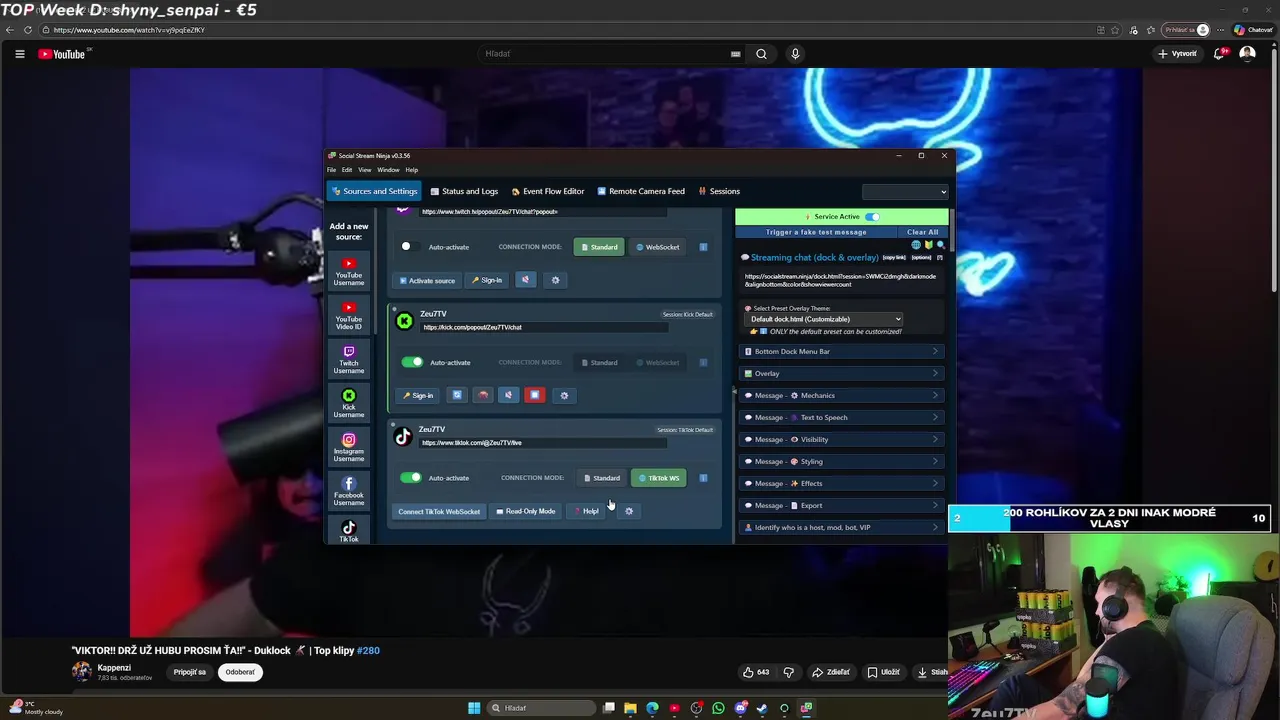Mute the Twitch source speaker icon
This screenshot has height=720, width=1280.
tap(525, 280)
